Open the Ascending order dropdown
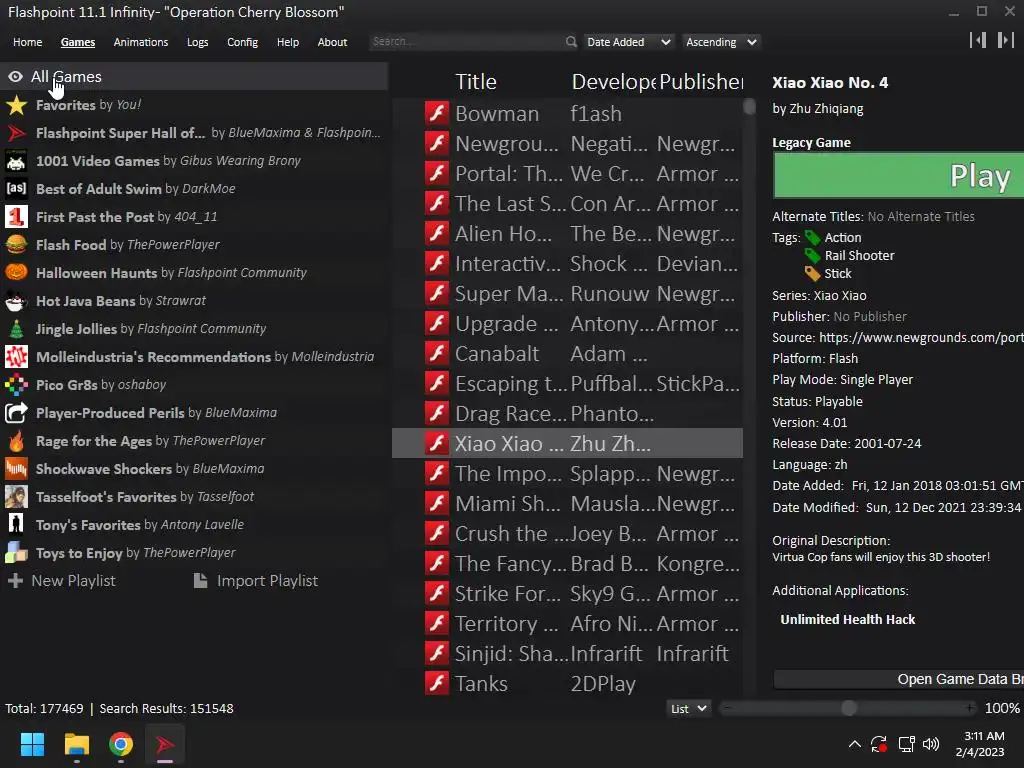The height and width of the screenshot is (768, 1024). click(720, 42)
